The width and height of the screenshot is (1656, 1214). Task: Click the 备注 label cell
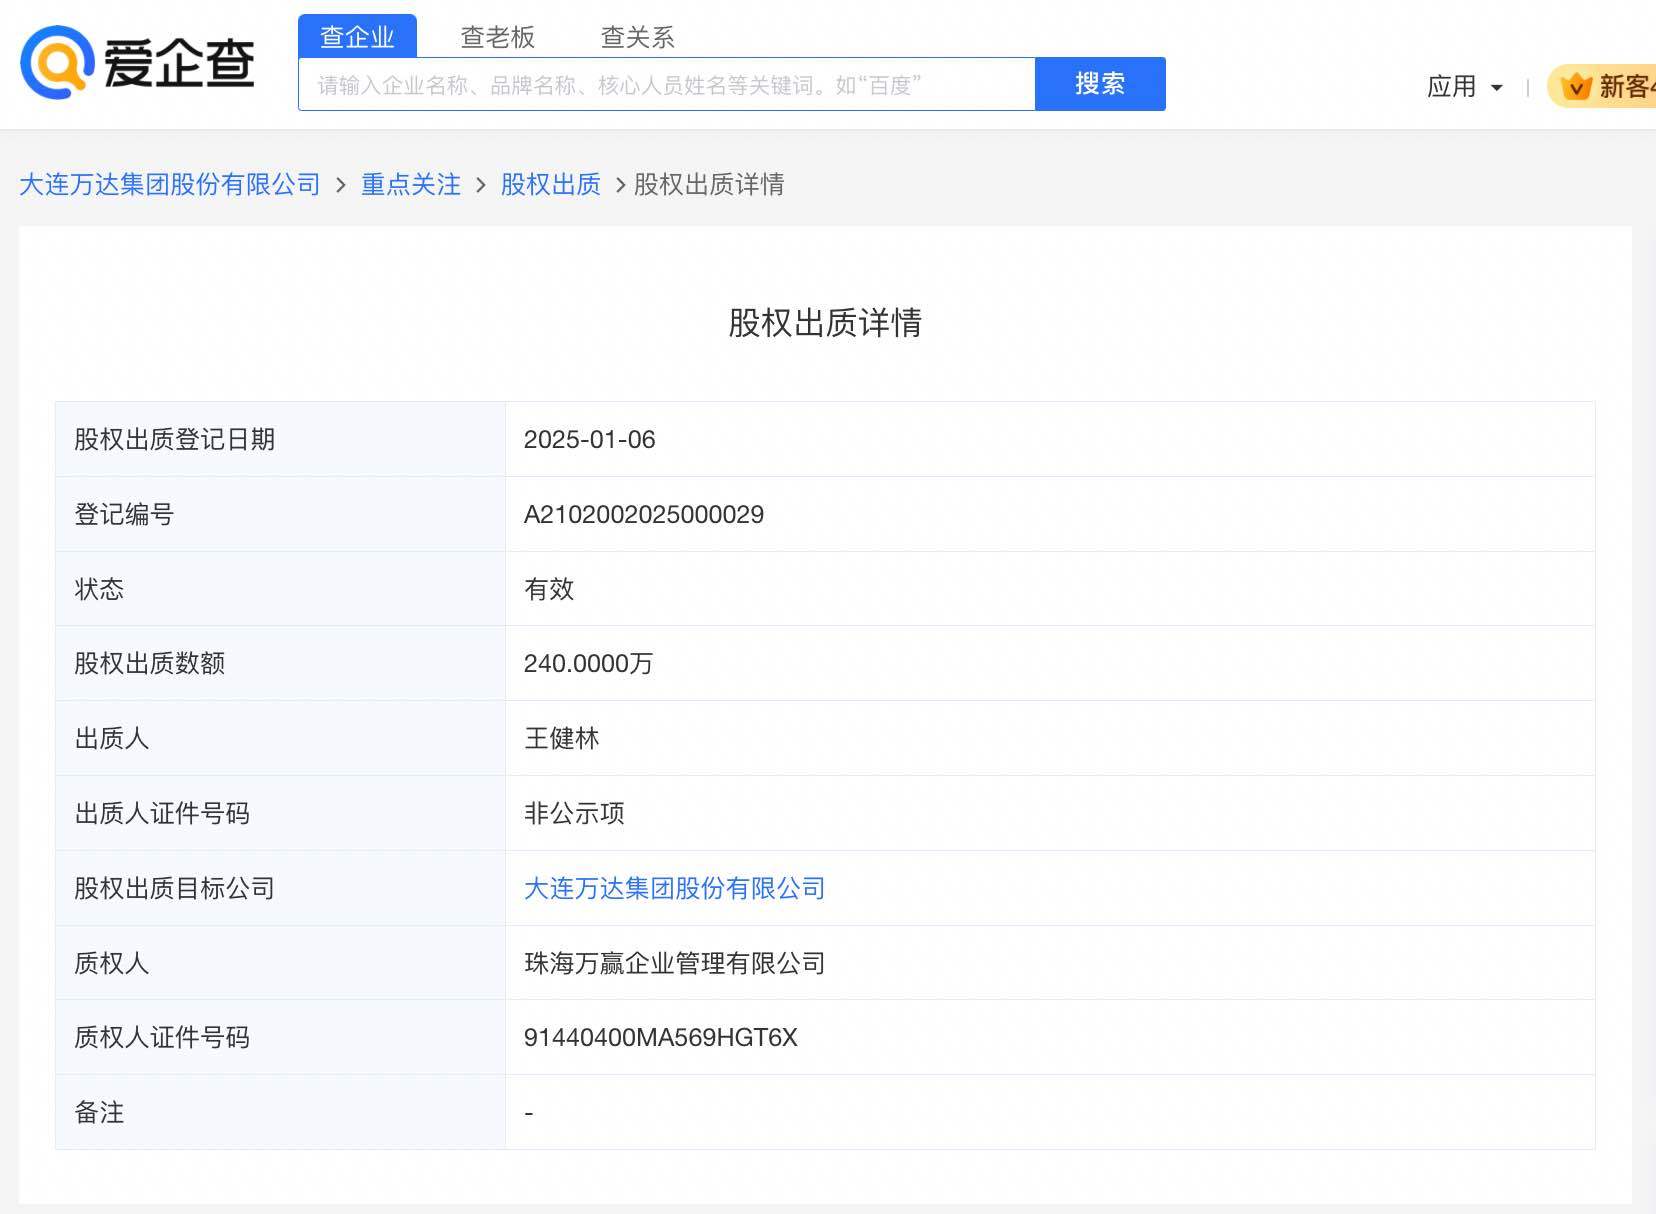coord(280,1112)
